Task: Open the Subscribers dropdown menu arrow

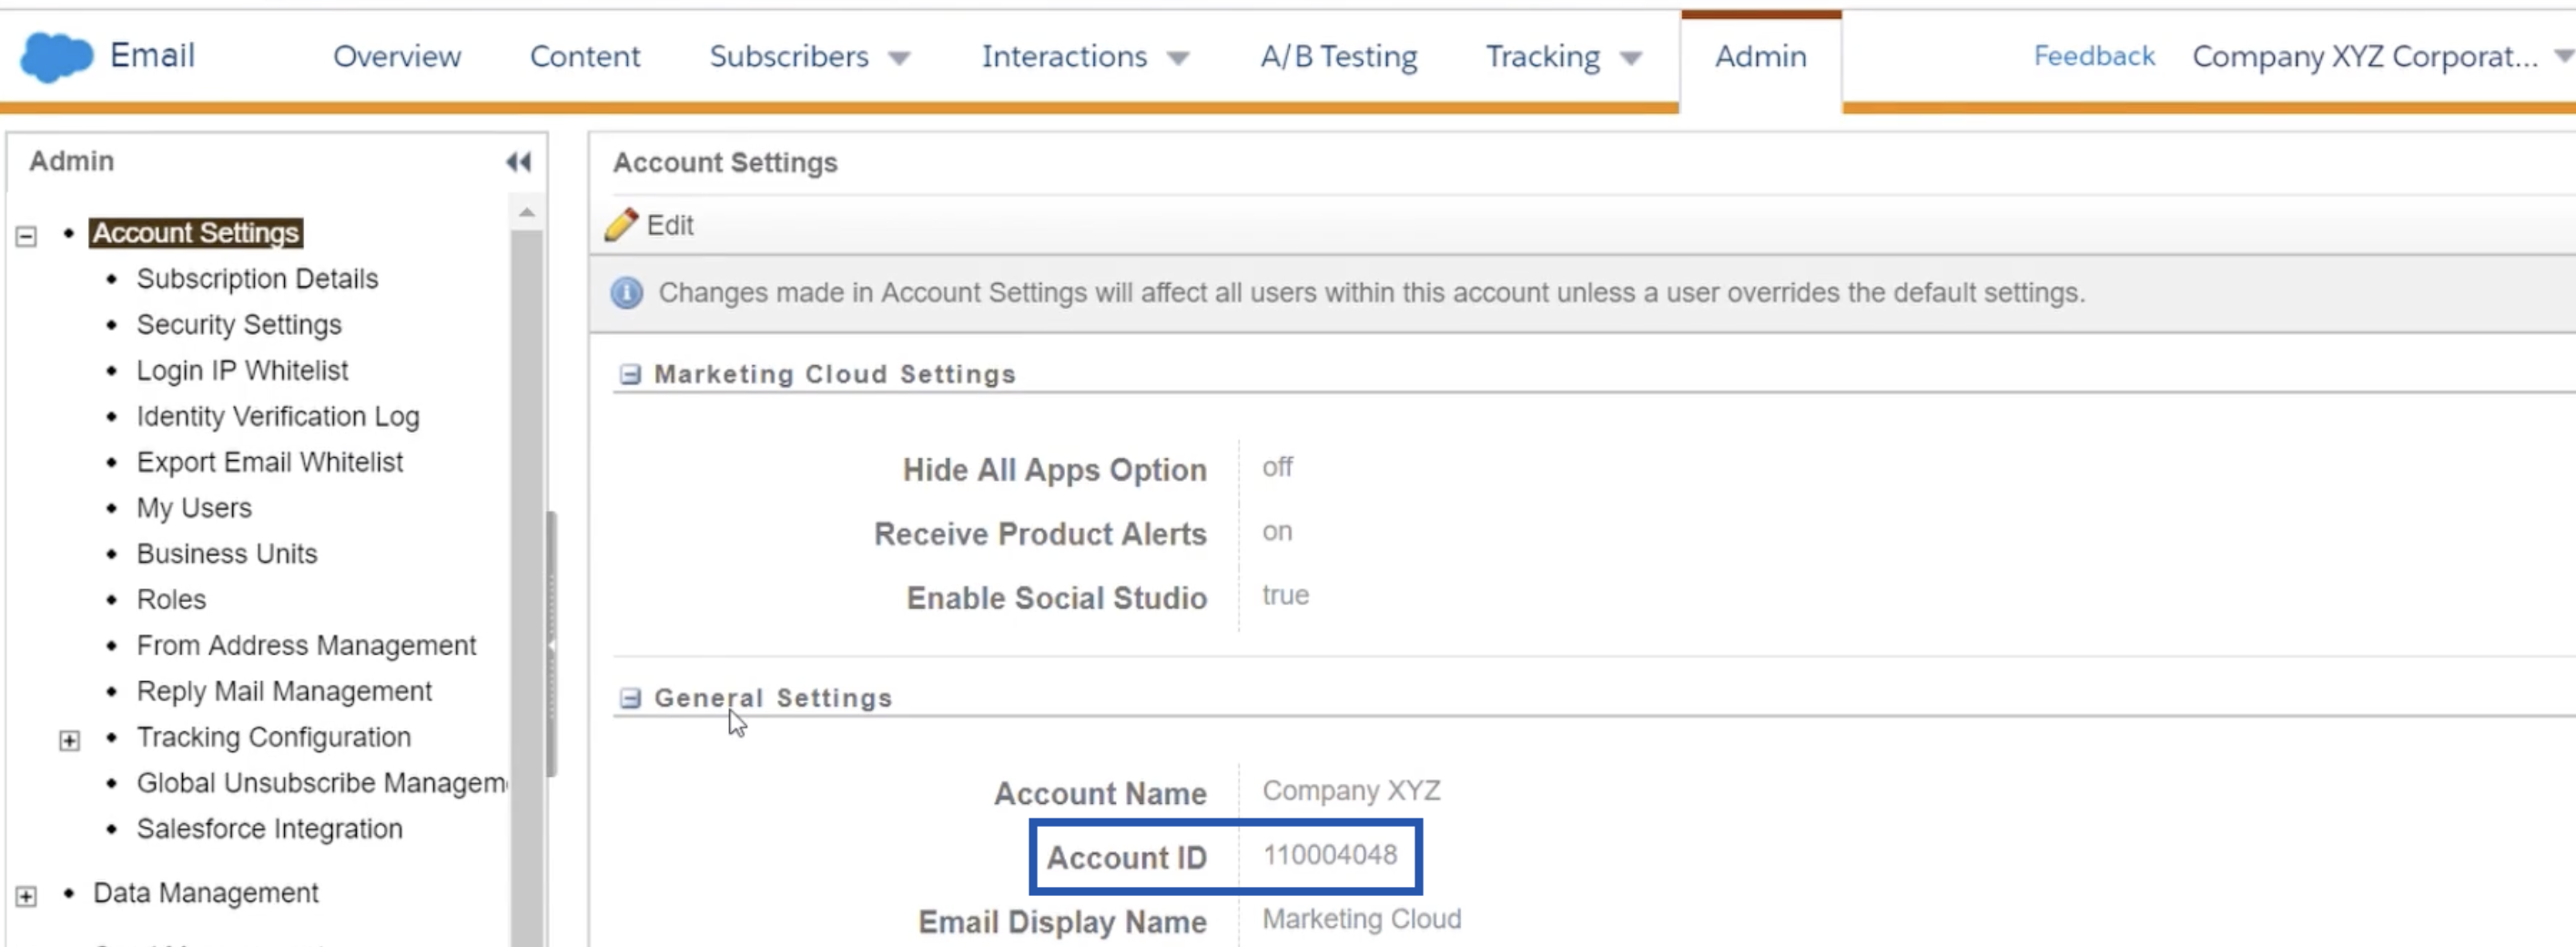Action: click(x=899, y=58)
